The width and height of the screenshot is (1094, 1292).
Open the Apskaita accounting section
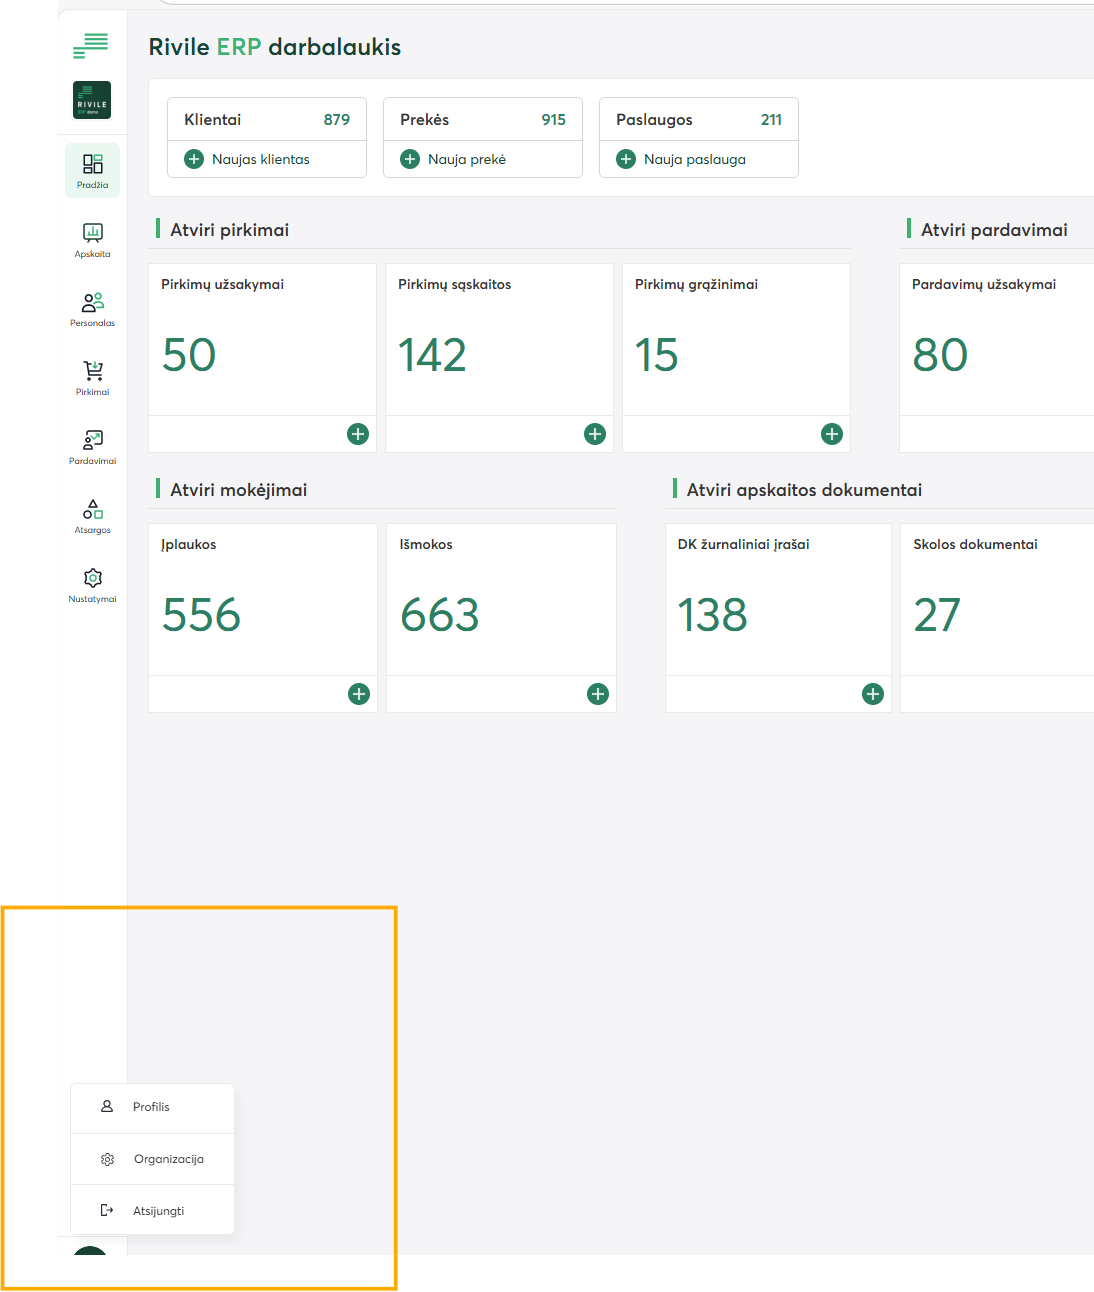92,240
